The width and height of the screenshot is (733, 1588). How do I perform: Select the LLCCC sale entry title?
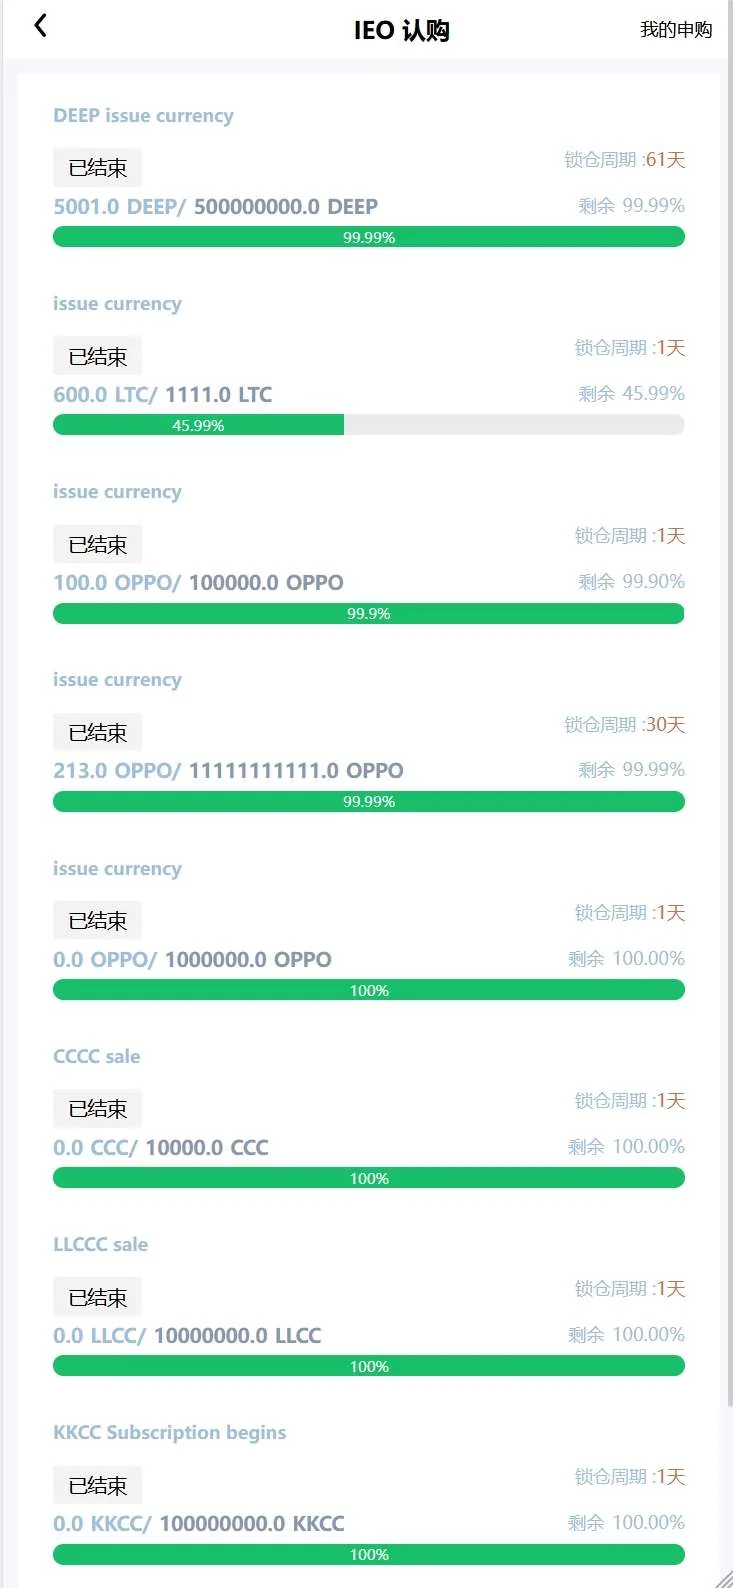[x=100, y=1245]
